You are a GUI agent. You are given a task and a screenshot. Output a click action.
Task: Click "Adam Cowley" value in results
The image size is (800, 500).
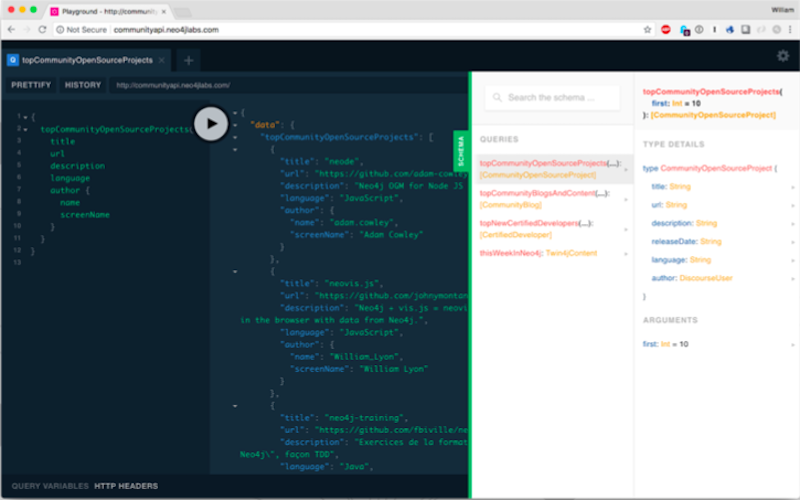[391, 235]
